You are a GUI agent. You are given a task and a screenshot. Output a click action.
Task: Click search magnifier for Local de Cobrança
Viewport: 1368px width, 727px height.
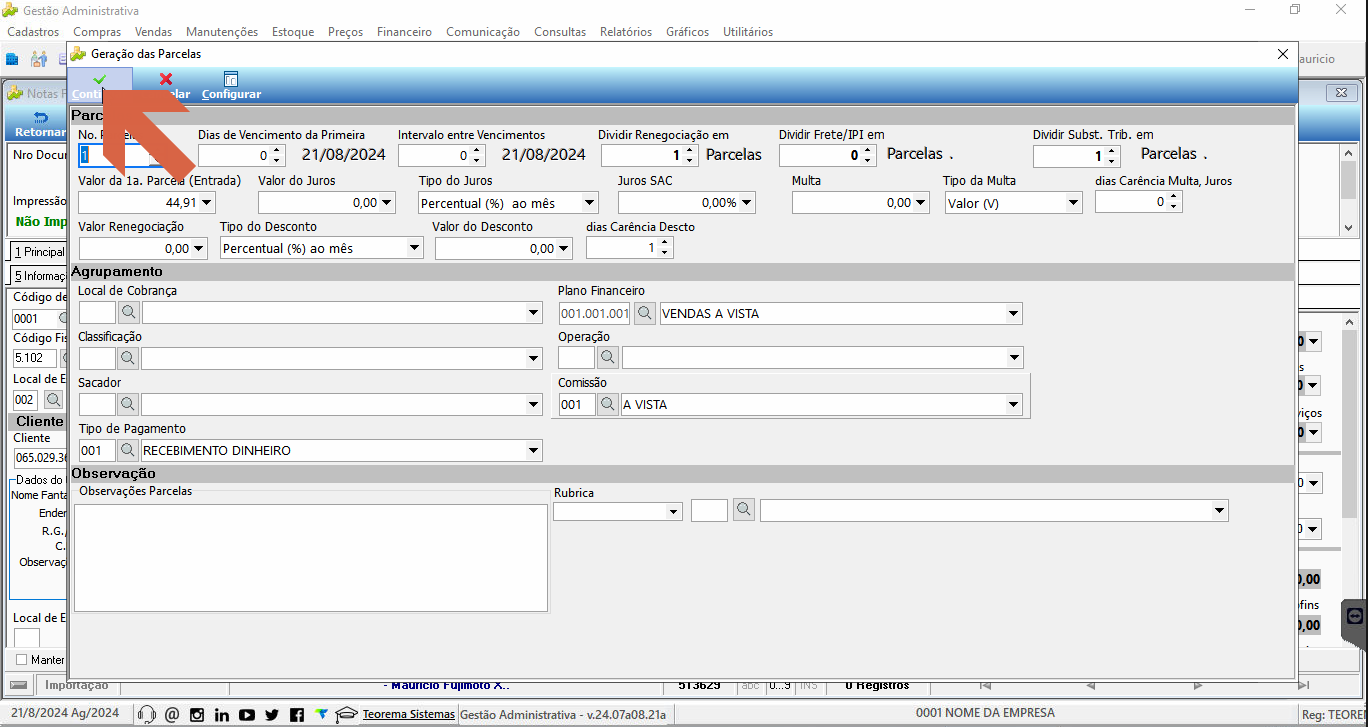[x=128, y=313]
